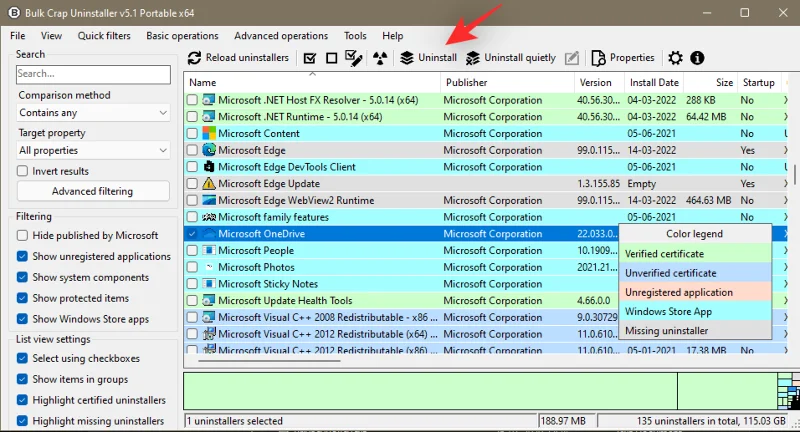Click the Edge DevTools Client icon
Image resolution: width=800 pixels, height=432 pixels.
209,166
